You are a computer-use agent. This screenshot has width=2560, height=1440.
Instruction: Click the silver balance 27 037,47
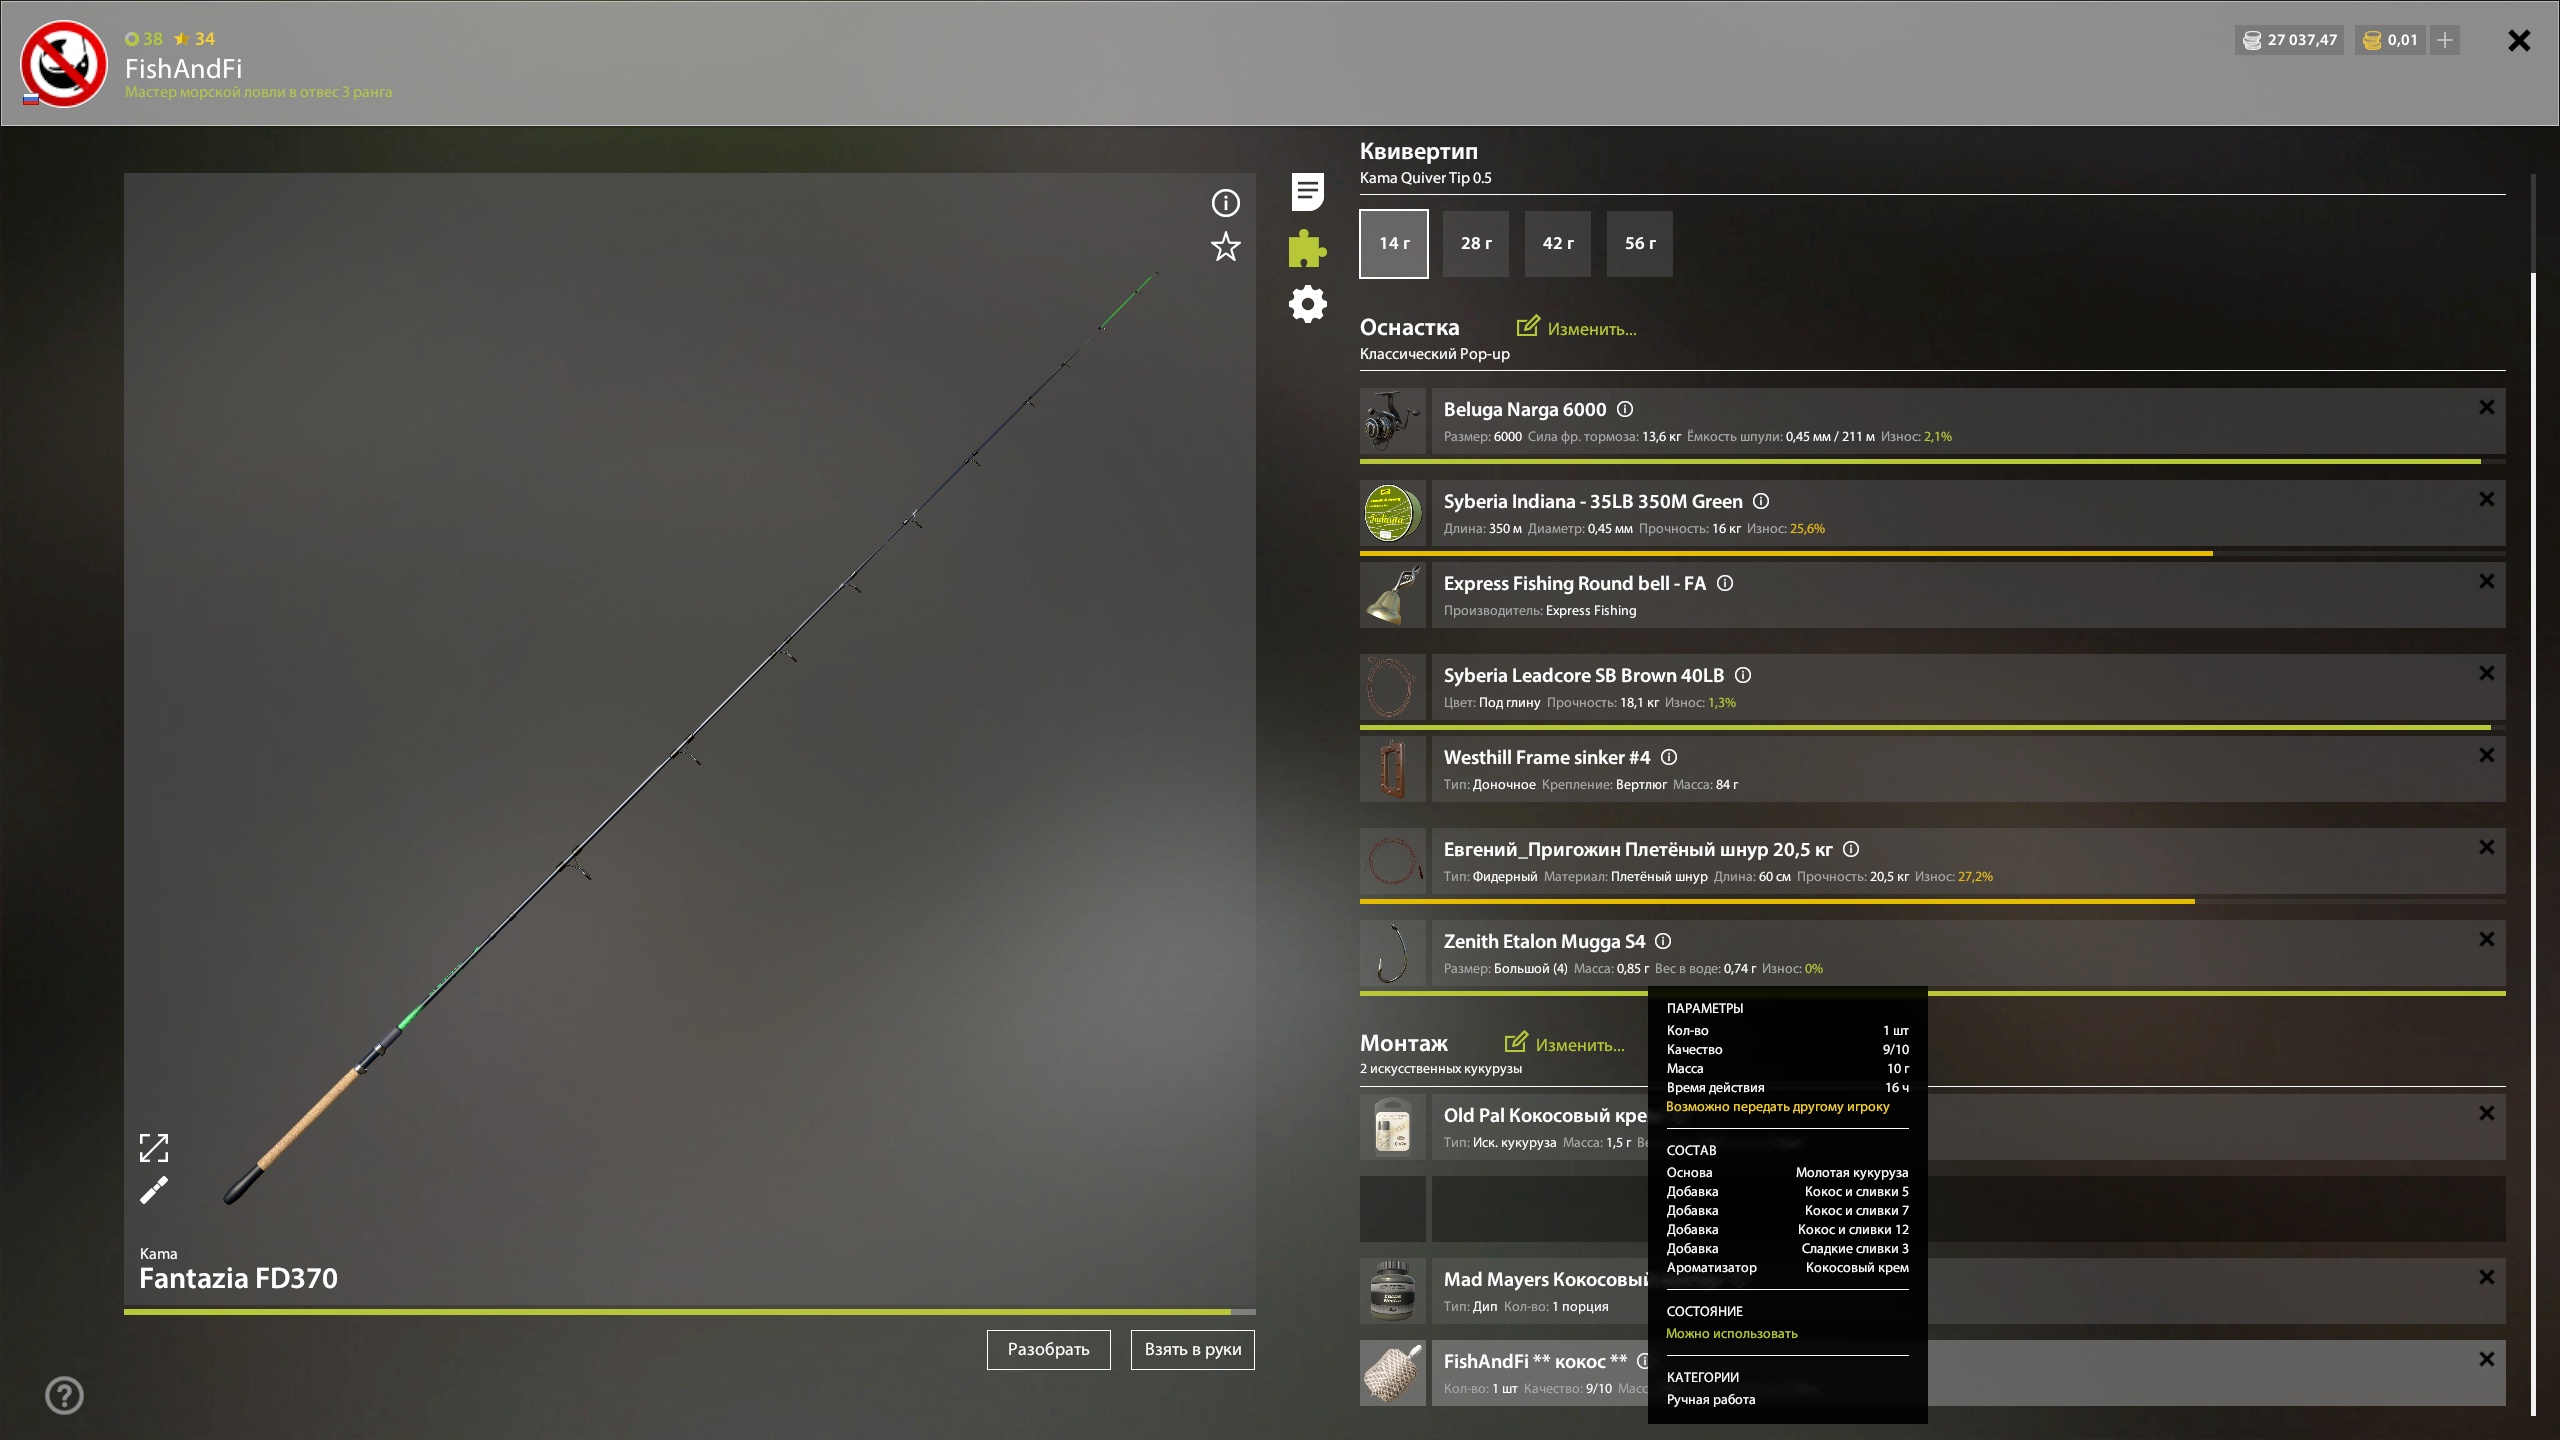[x=2290, y=40]
